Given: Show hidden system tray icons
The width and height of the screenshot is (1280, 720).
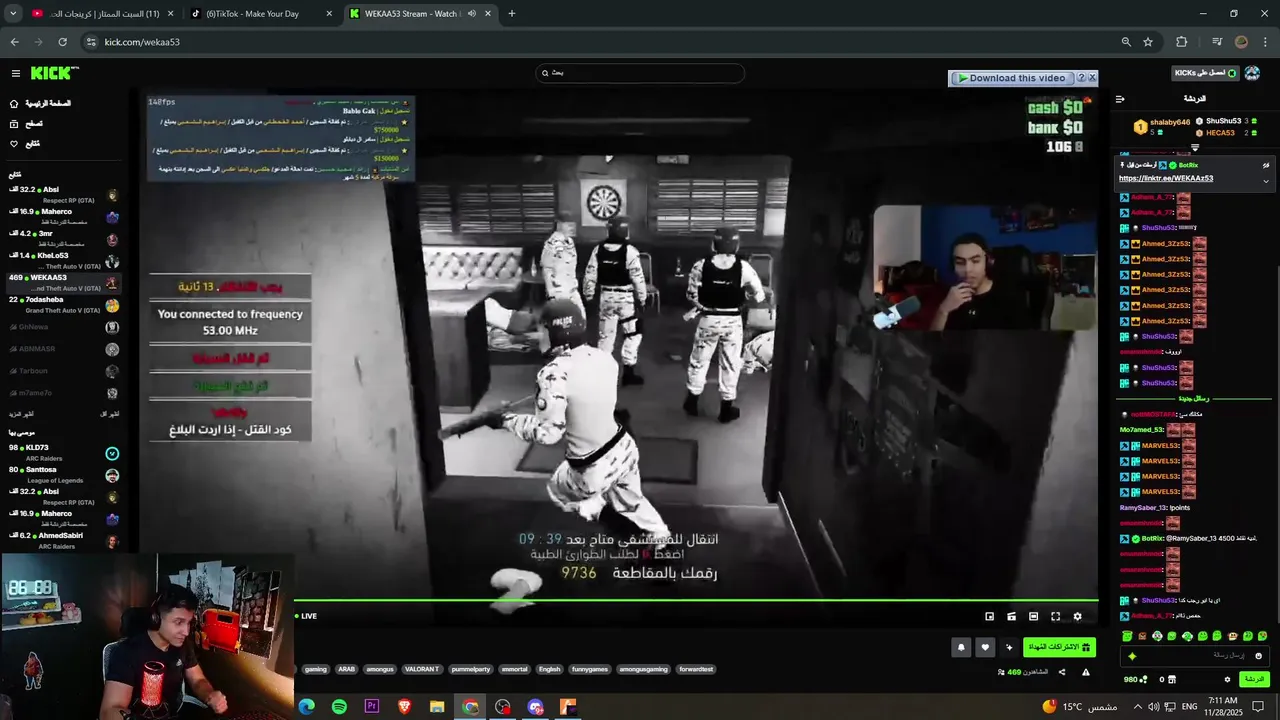Looking at the screenshot, I should pyautogui.click(x=1138, y=706).
